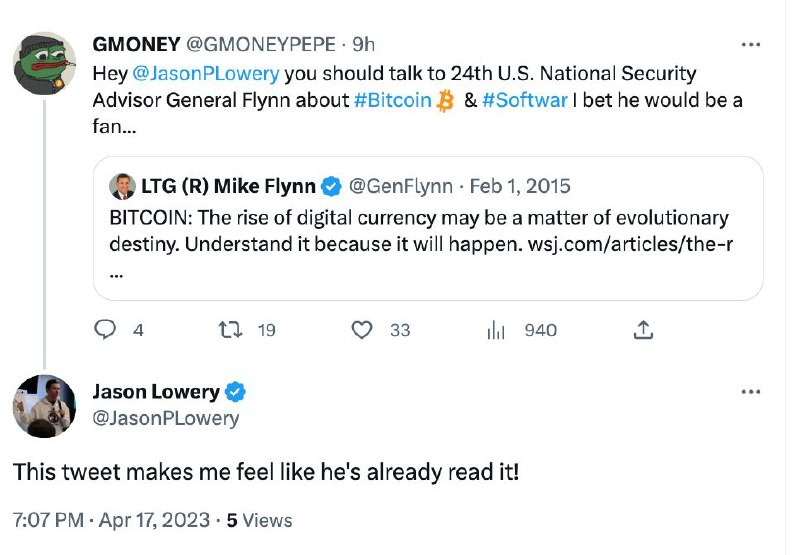800x555 pixels.
Task: Open GMONEY's Pepe frog avatar
Action: (x=44, y=63)
